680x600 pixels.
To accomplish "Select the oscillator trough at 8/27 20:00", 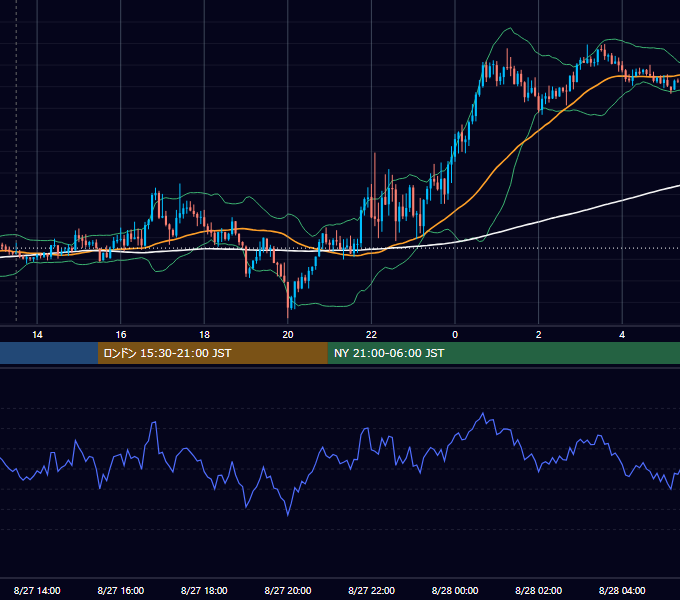I will [288, 515].
